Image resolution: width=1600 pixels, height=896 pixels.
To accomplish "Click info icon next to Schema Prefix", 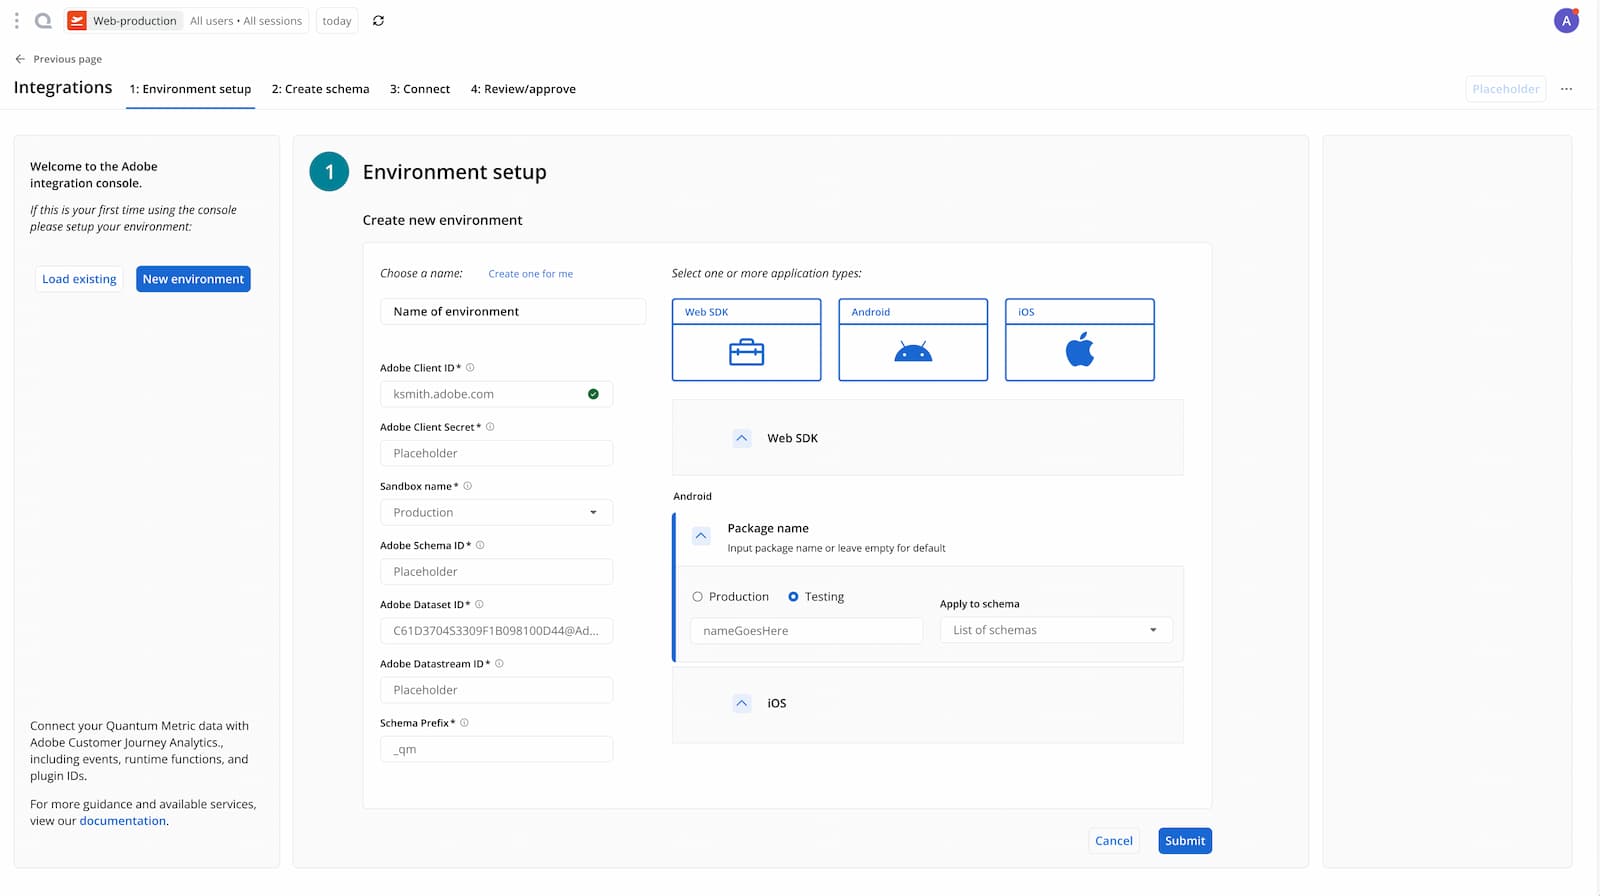I will 464,722.
